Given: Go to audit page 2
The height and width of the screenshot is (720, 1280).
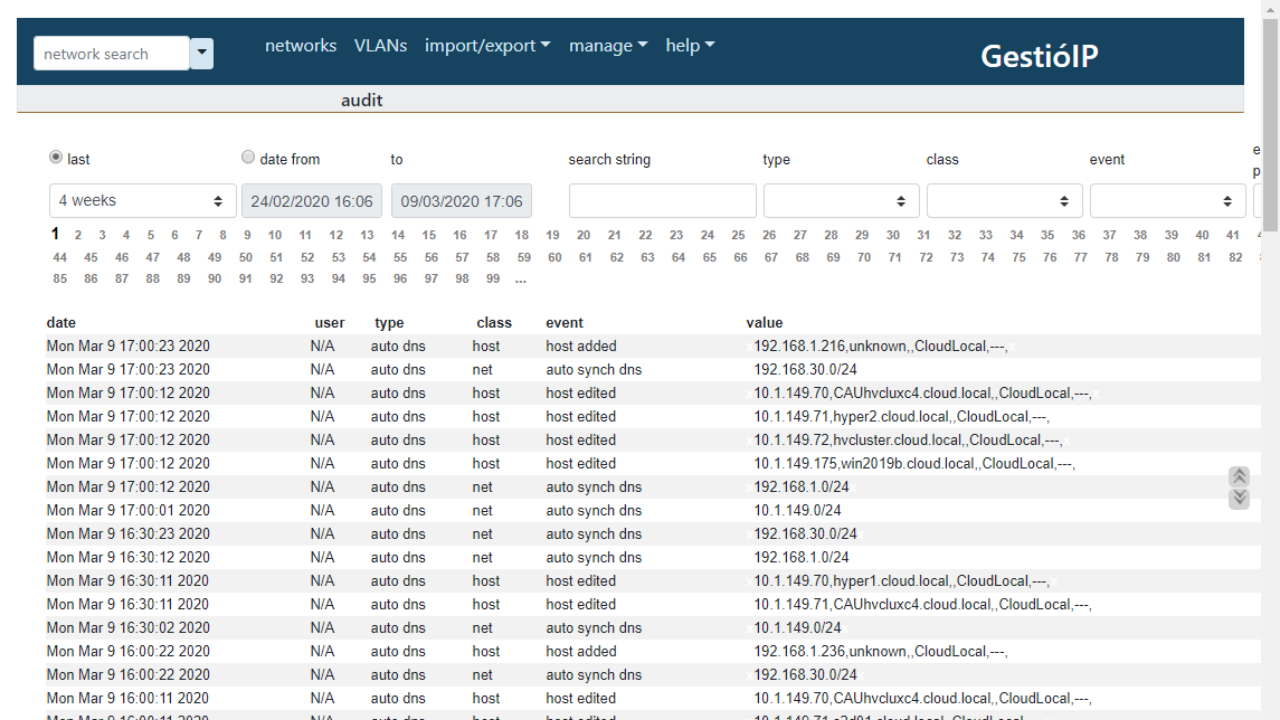Looking at the screenshot, I should coord(79,235).
